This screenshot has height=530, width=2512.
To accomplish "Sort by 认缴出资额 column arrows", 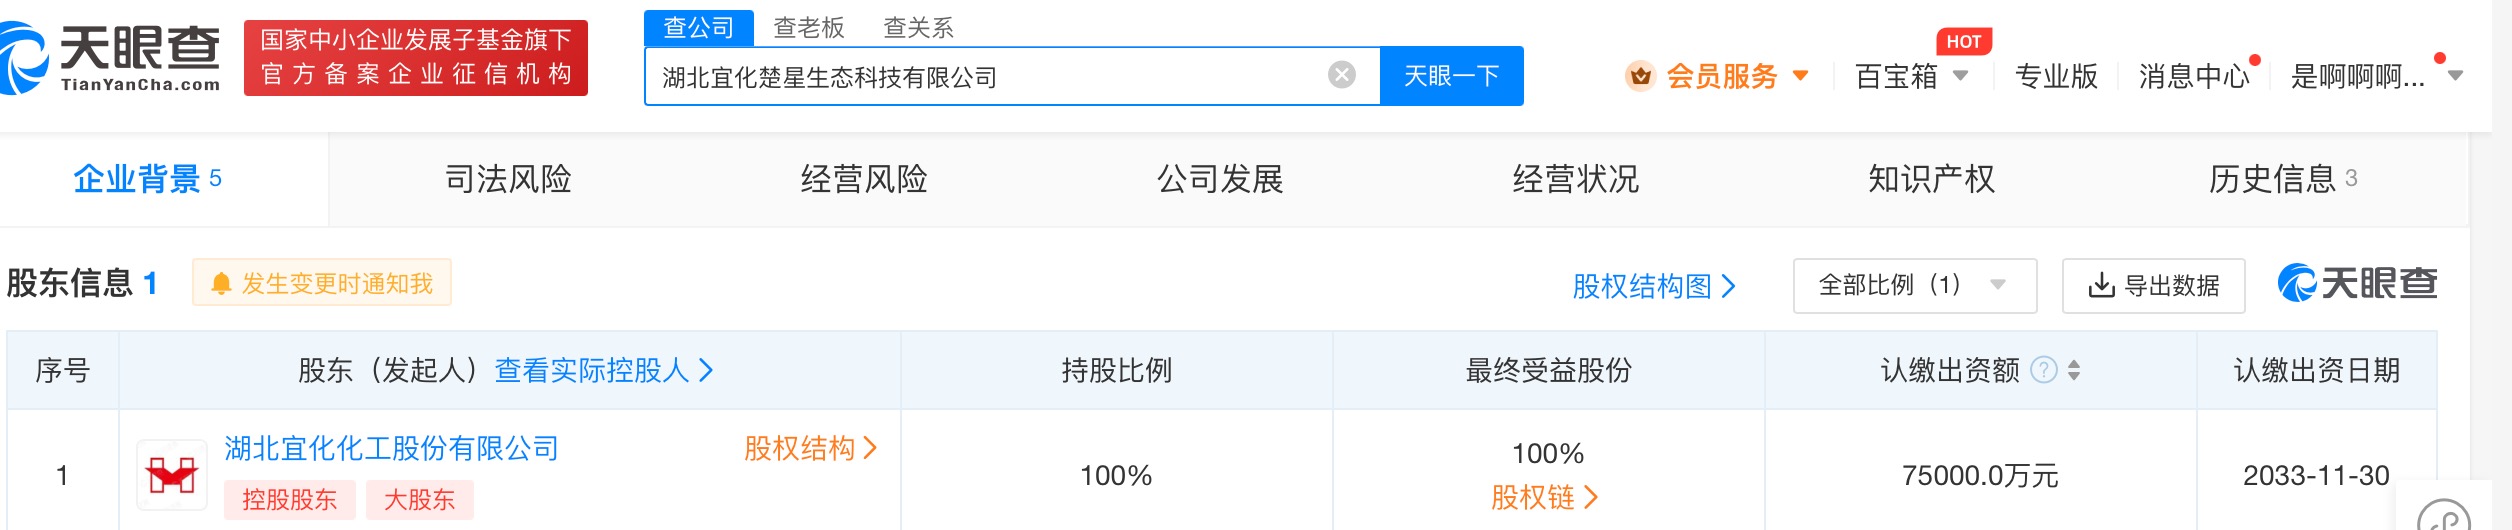I will [2074, 370].
